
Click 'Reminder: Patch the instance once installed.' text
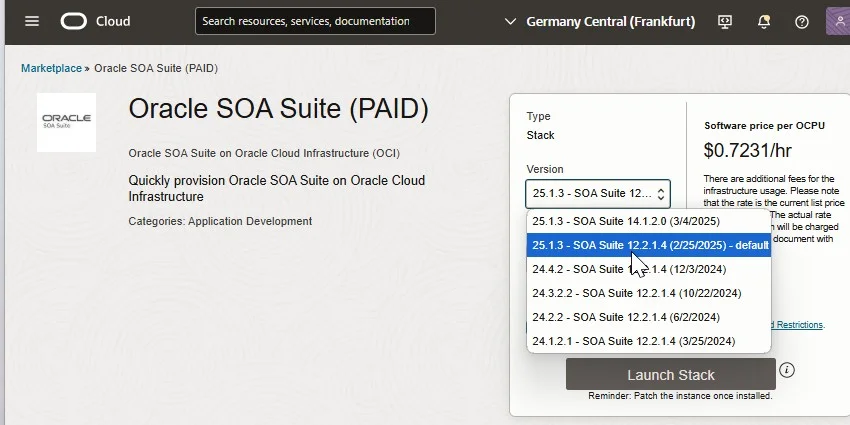(x=680, y=396)
